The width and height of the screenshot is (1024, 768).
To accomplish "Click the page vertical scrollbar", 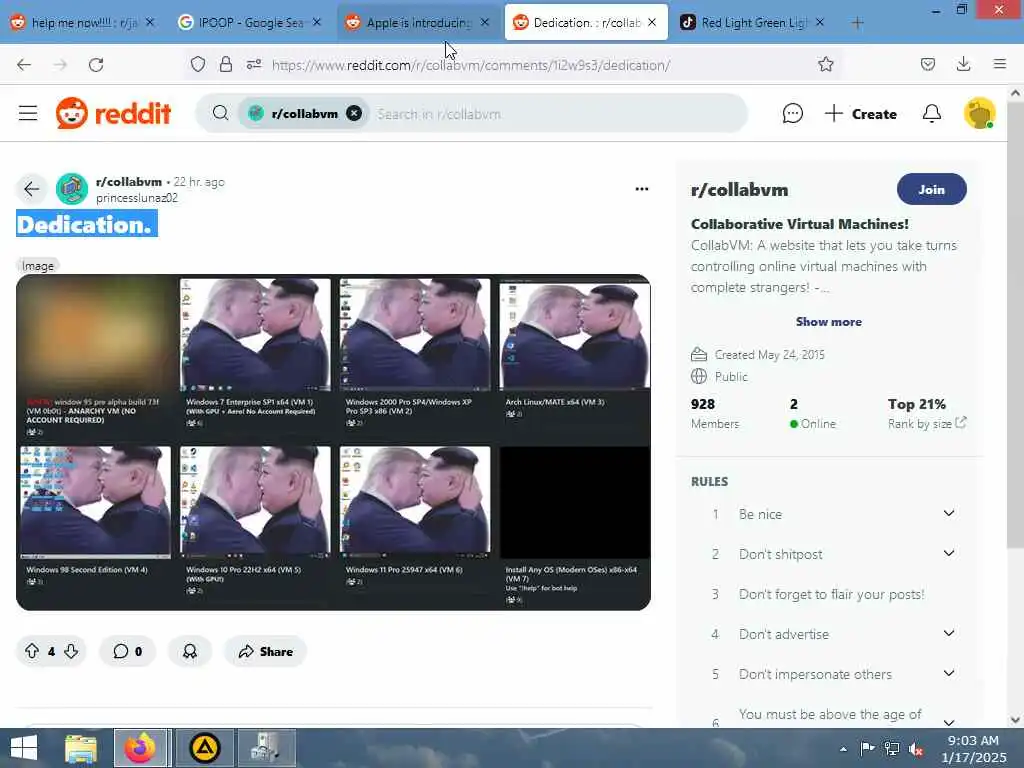I will coord(1015,325).
